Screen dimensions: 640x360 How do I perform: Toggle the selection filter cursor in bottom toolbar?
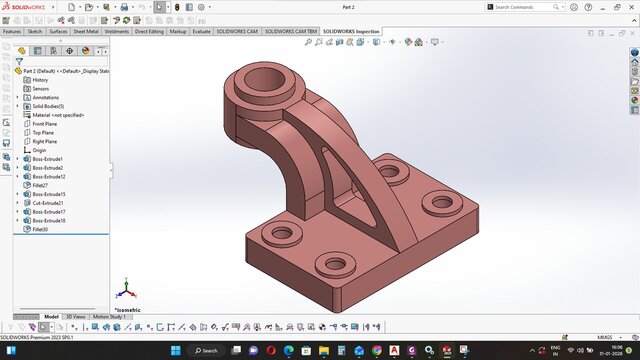(x=43, y=327)
